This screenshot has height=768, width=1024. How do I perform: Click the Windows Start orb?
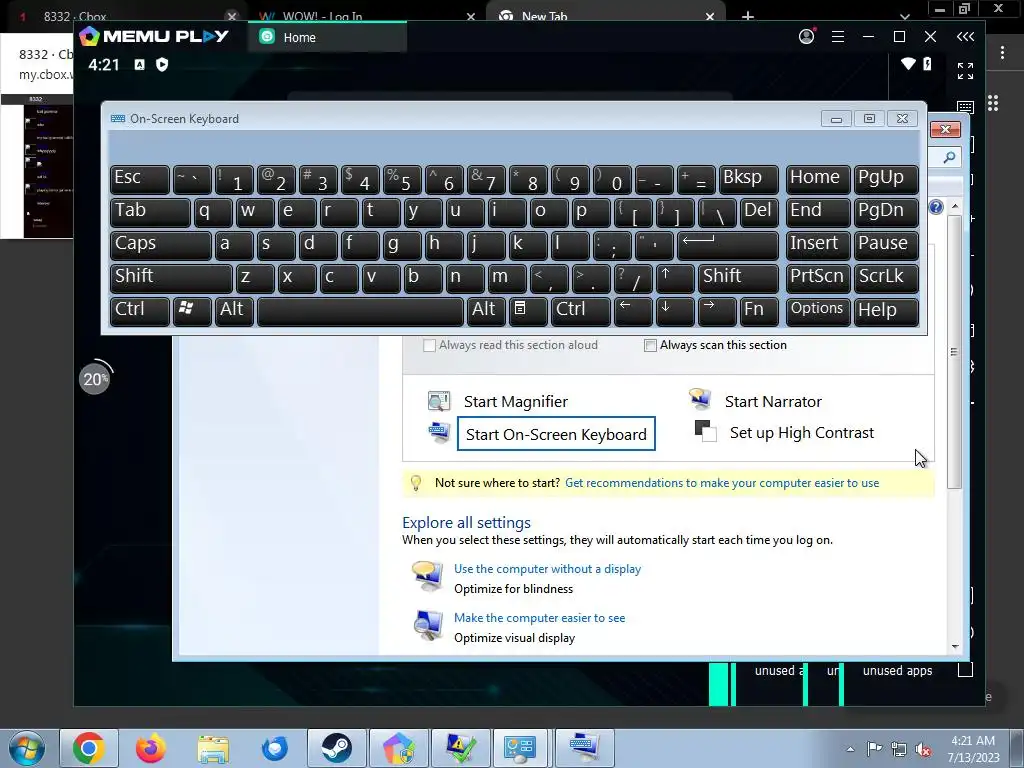[x=26, y=748]
